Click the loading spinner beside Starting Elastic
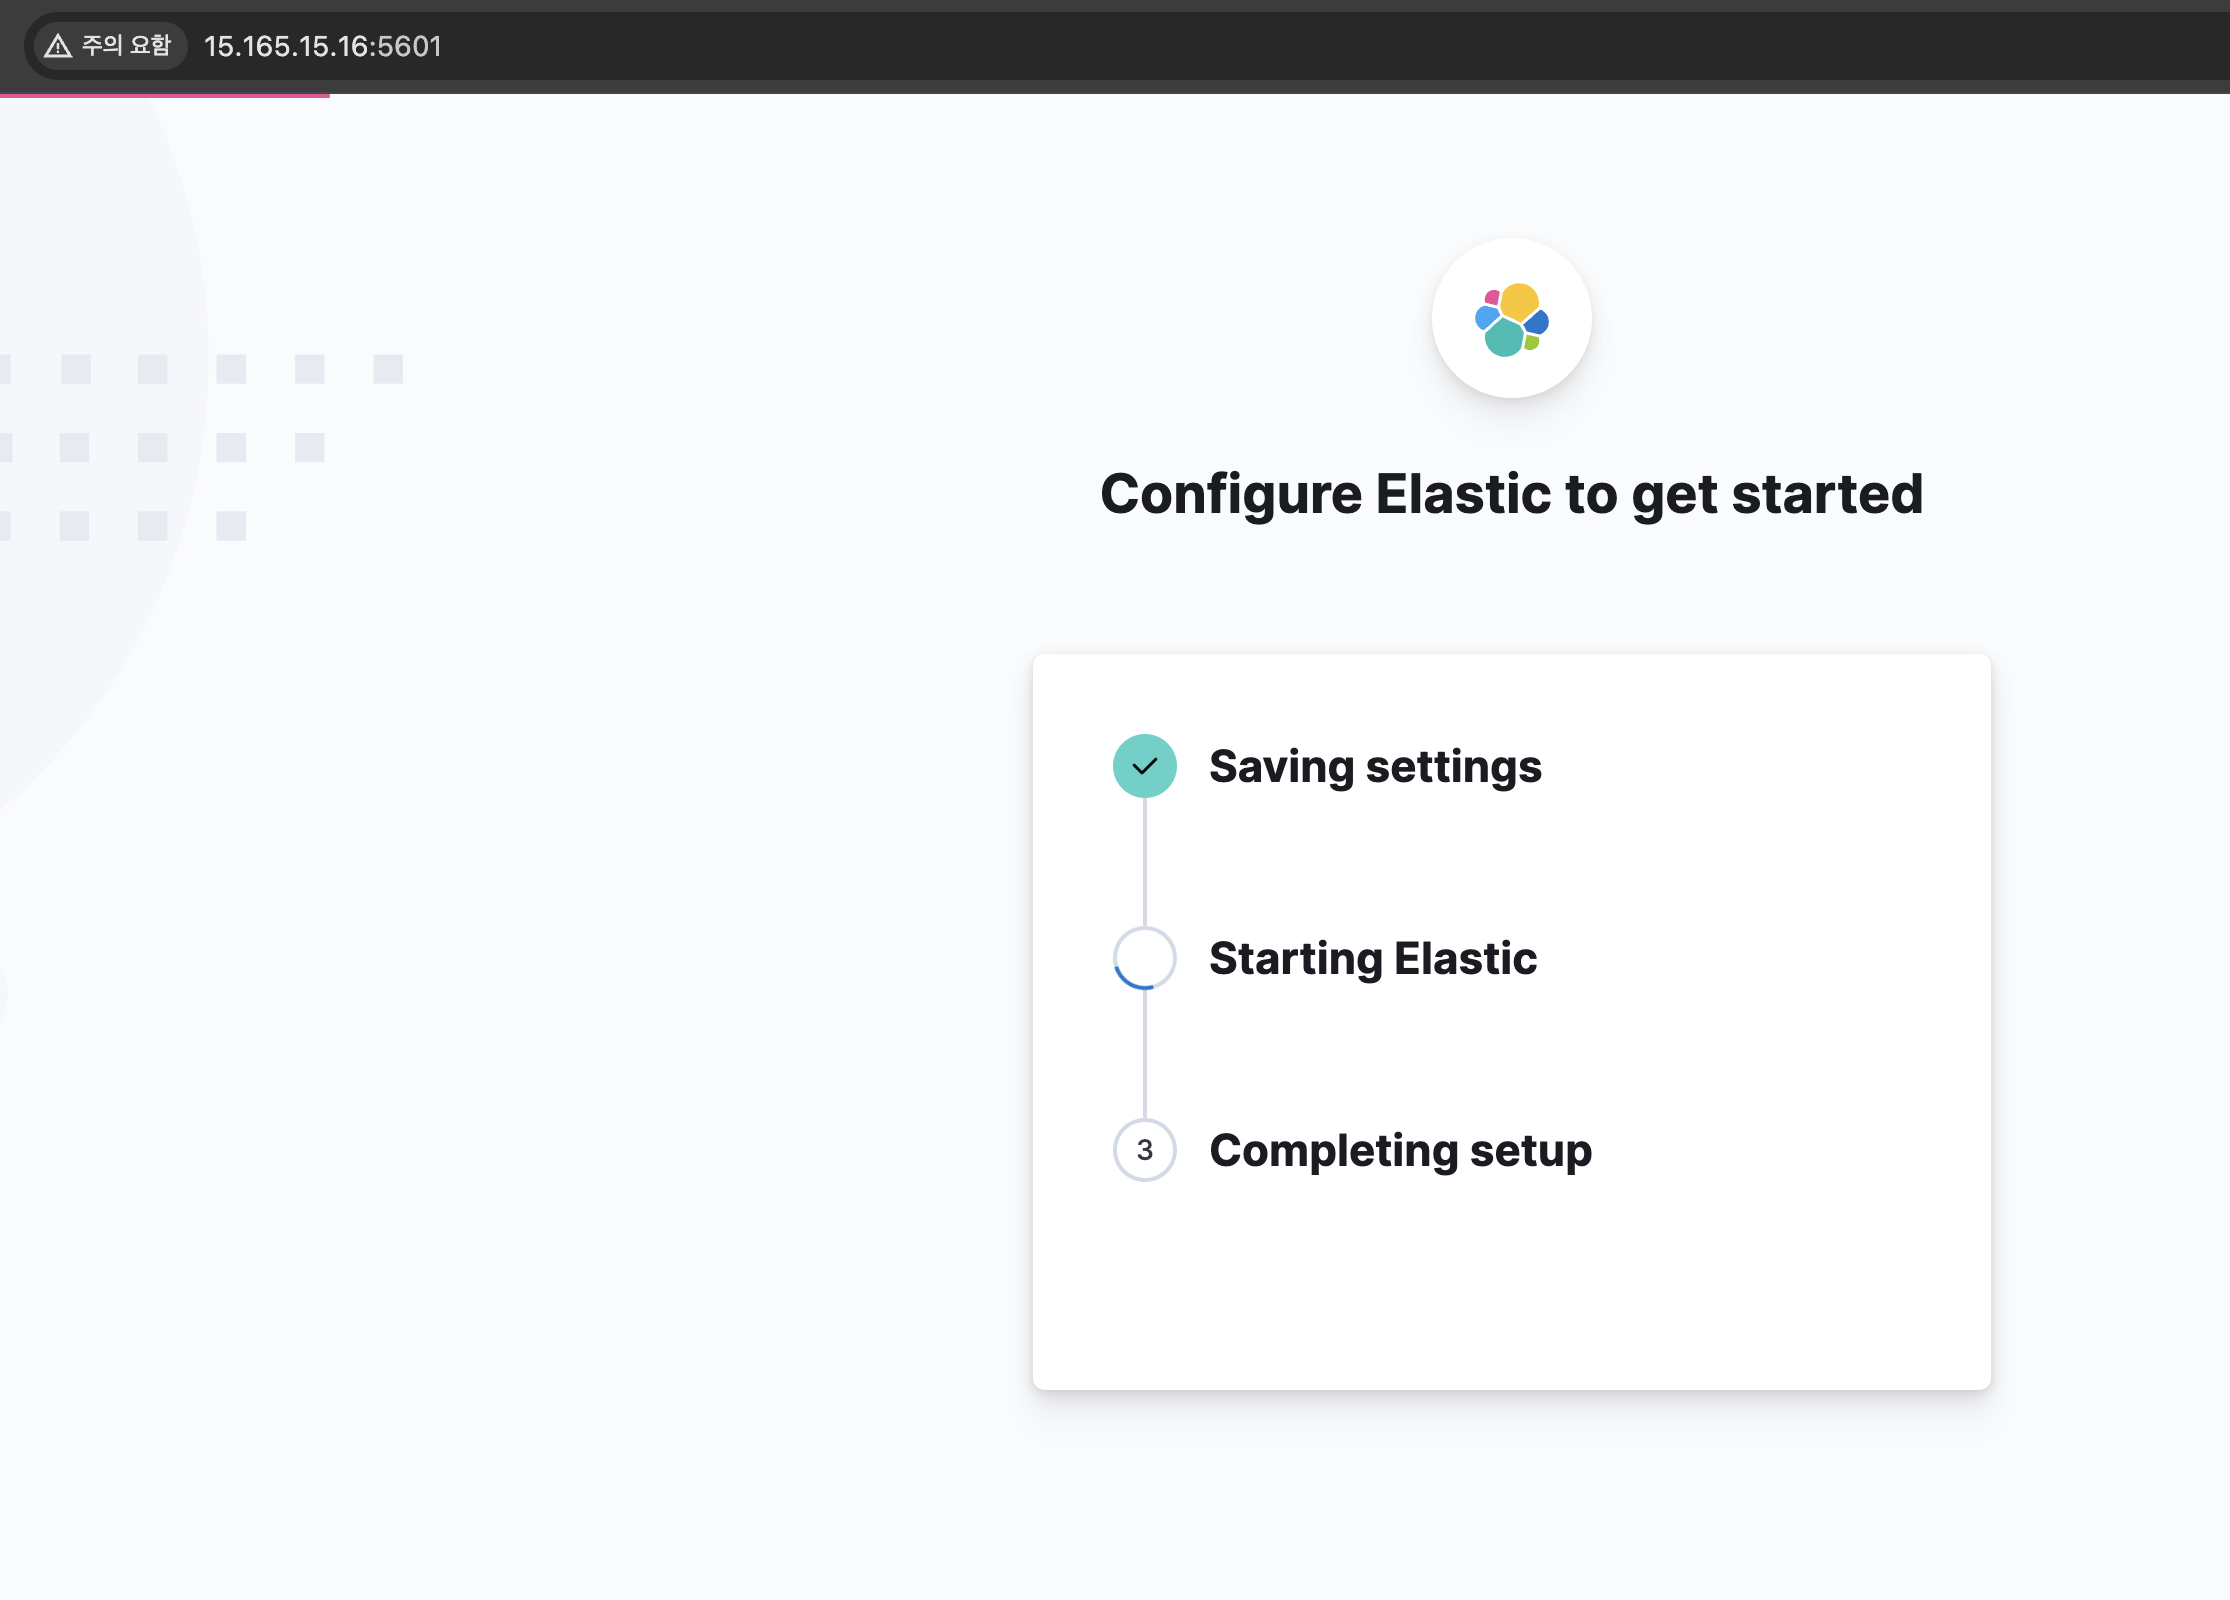Screen dimensions: 2230x1600 1144,958
